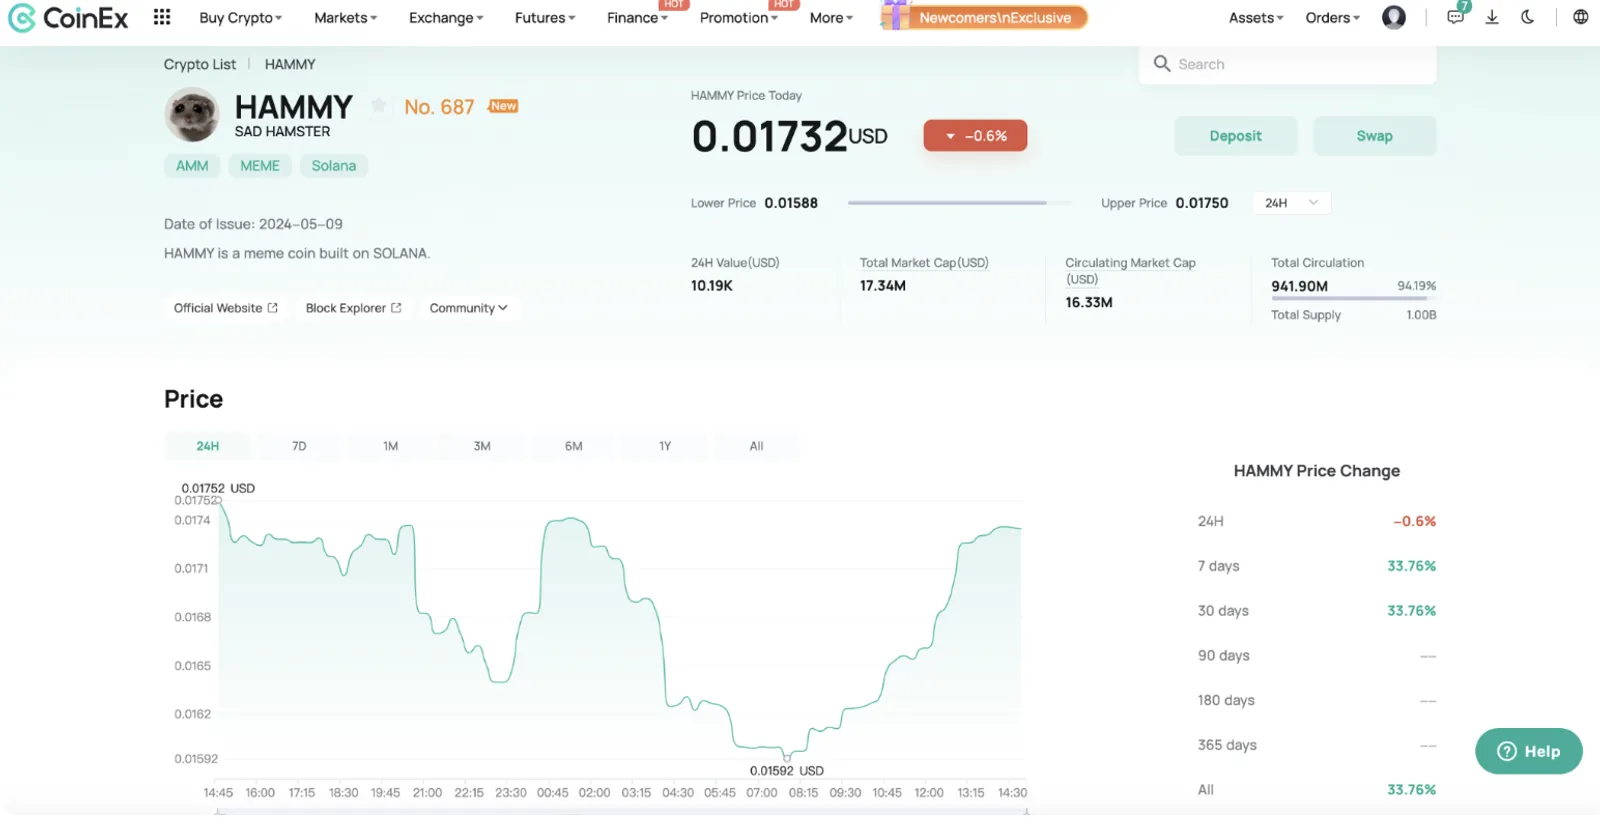
Task: Add HAMMY to favorites star
Action: 379,105
